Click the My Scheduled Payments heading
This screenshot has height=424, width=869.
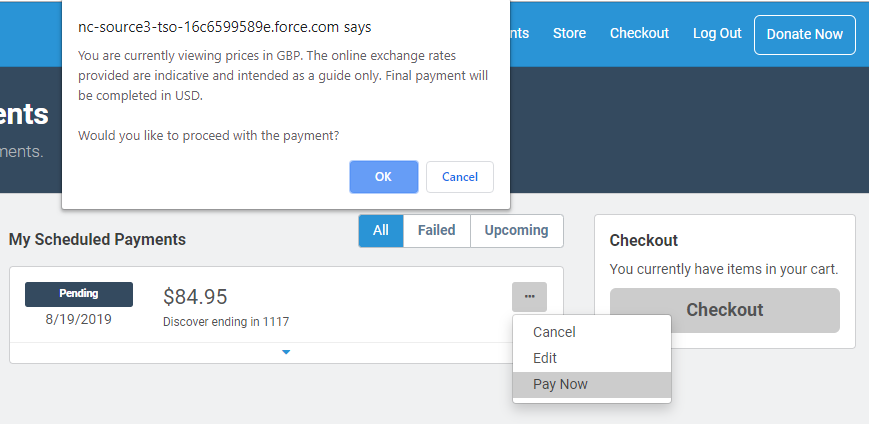[97, 239]
